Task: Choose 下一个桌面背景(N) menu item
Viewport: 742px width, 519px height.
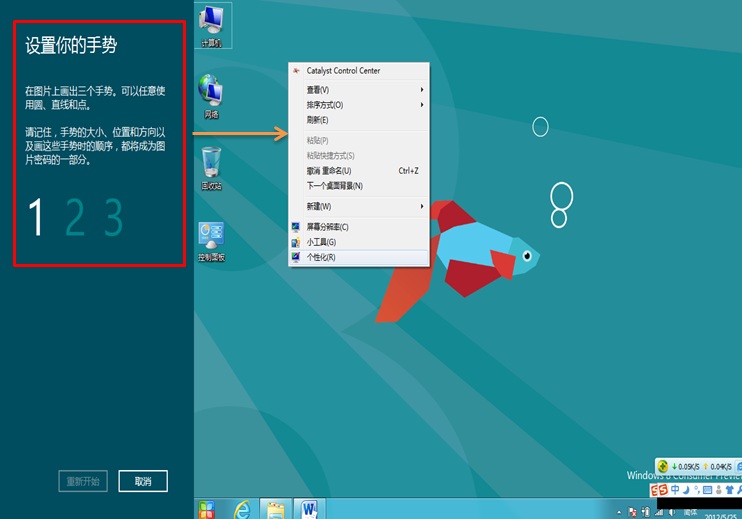Action: click(x=359, y=186)
